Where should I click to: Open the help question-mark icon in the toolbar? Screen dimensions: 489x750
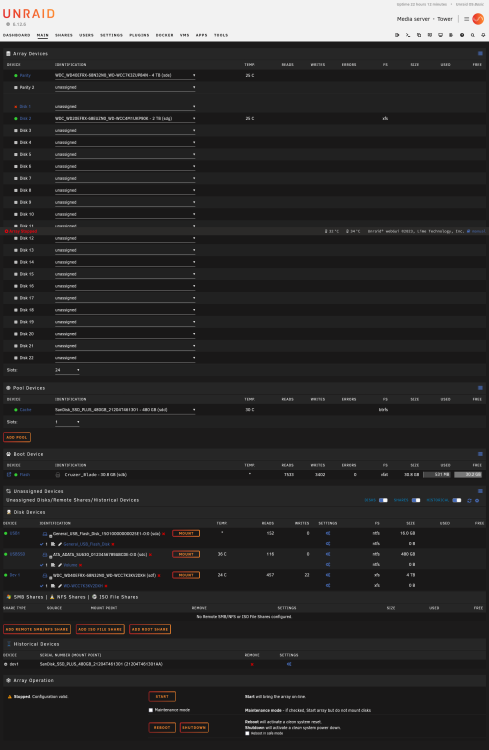462,35
